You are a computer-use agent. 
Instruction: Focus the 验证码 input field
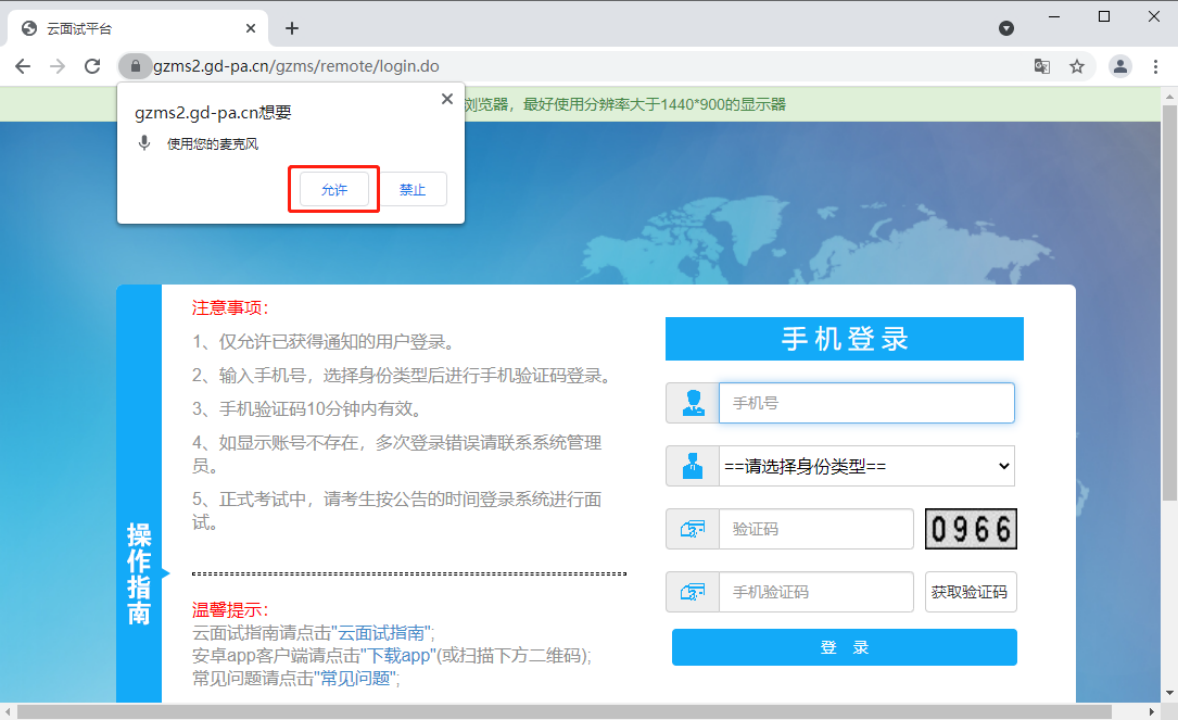816,529
